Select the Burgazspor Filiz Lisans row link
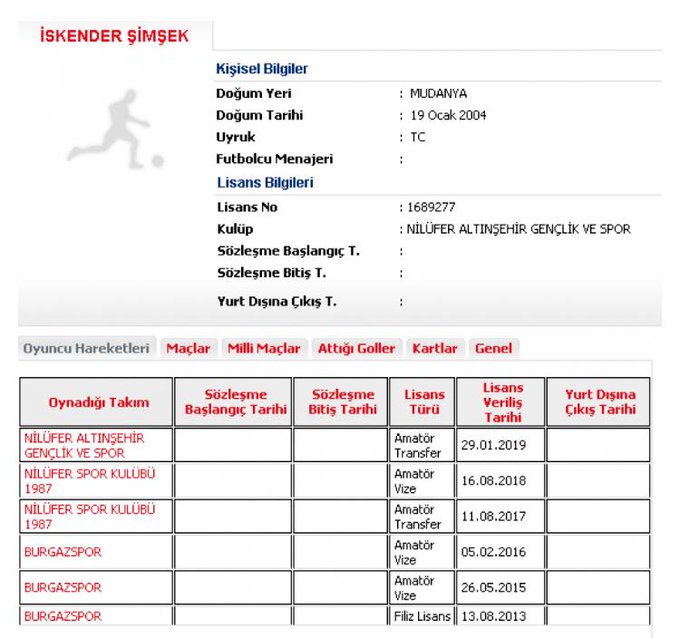This screenshot has width=680, height=638. (63, 616)
